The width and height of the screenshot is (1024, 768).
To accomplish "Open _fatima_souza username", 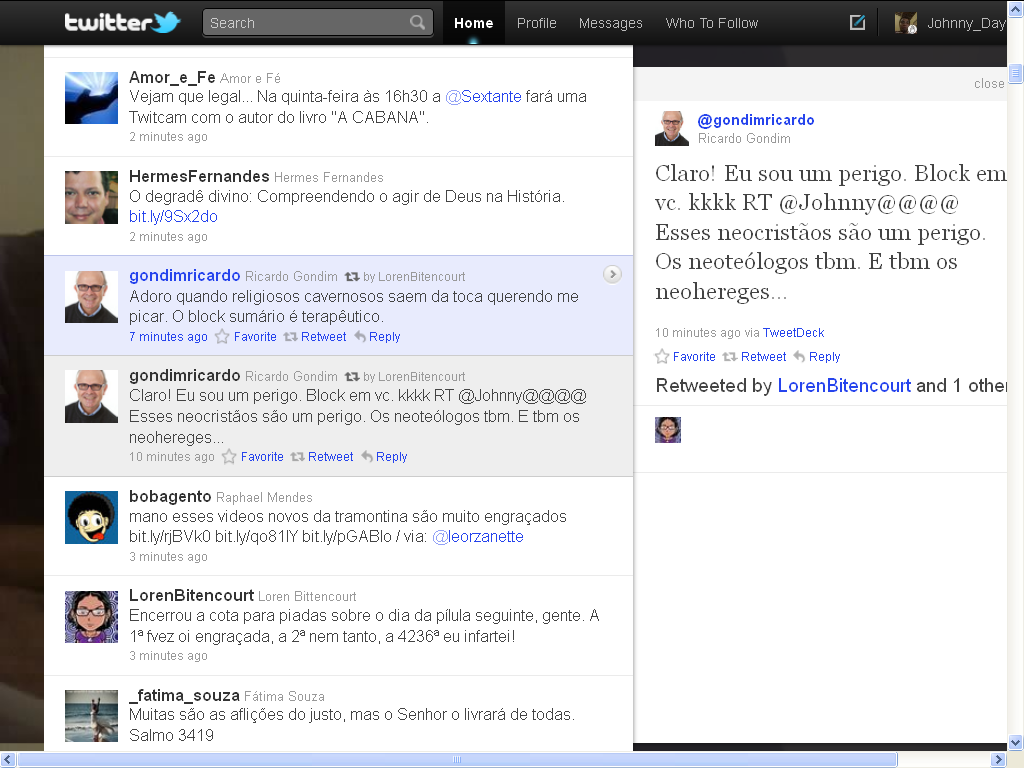I will 184,696.
